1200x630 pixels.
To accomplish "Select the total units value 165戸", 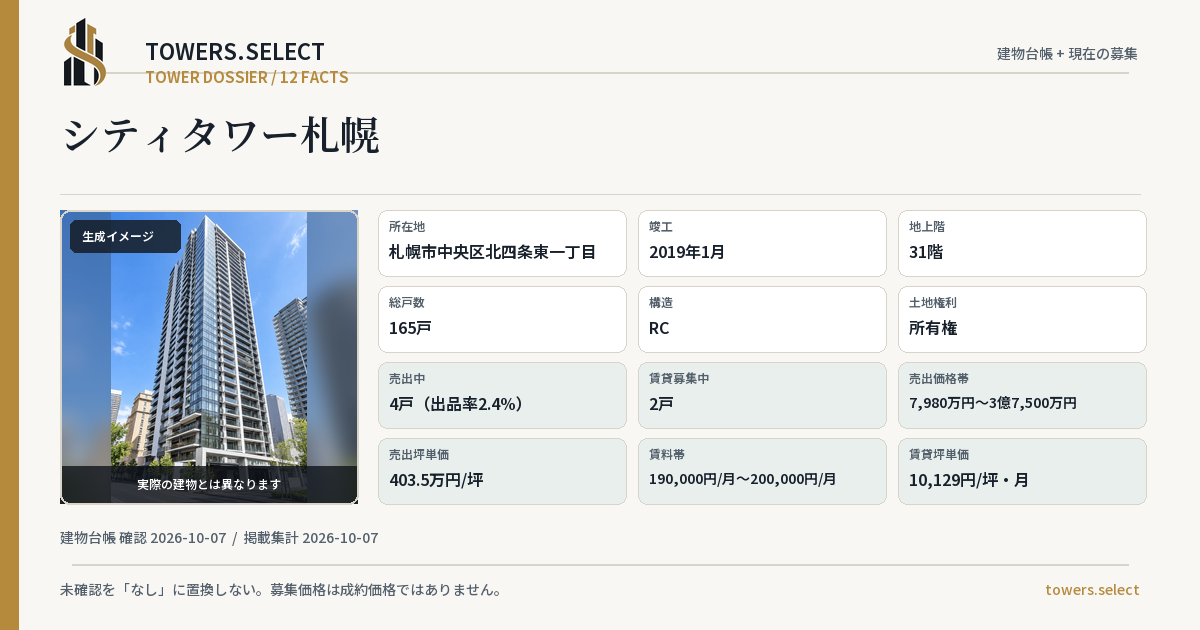I will (410, 328).
